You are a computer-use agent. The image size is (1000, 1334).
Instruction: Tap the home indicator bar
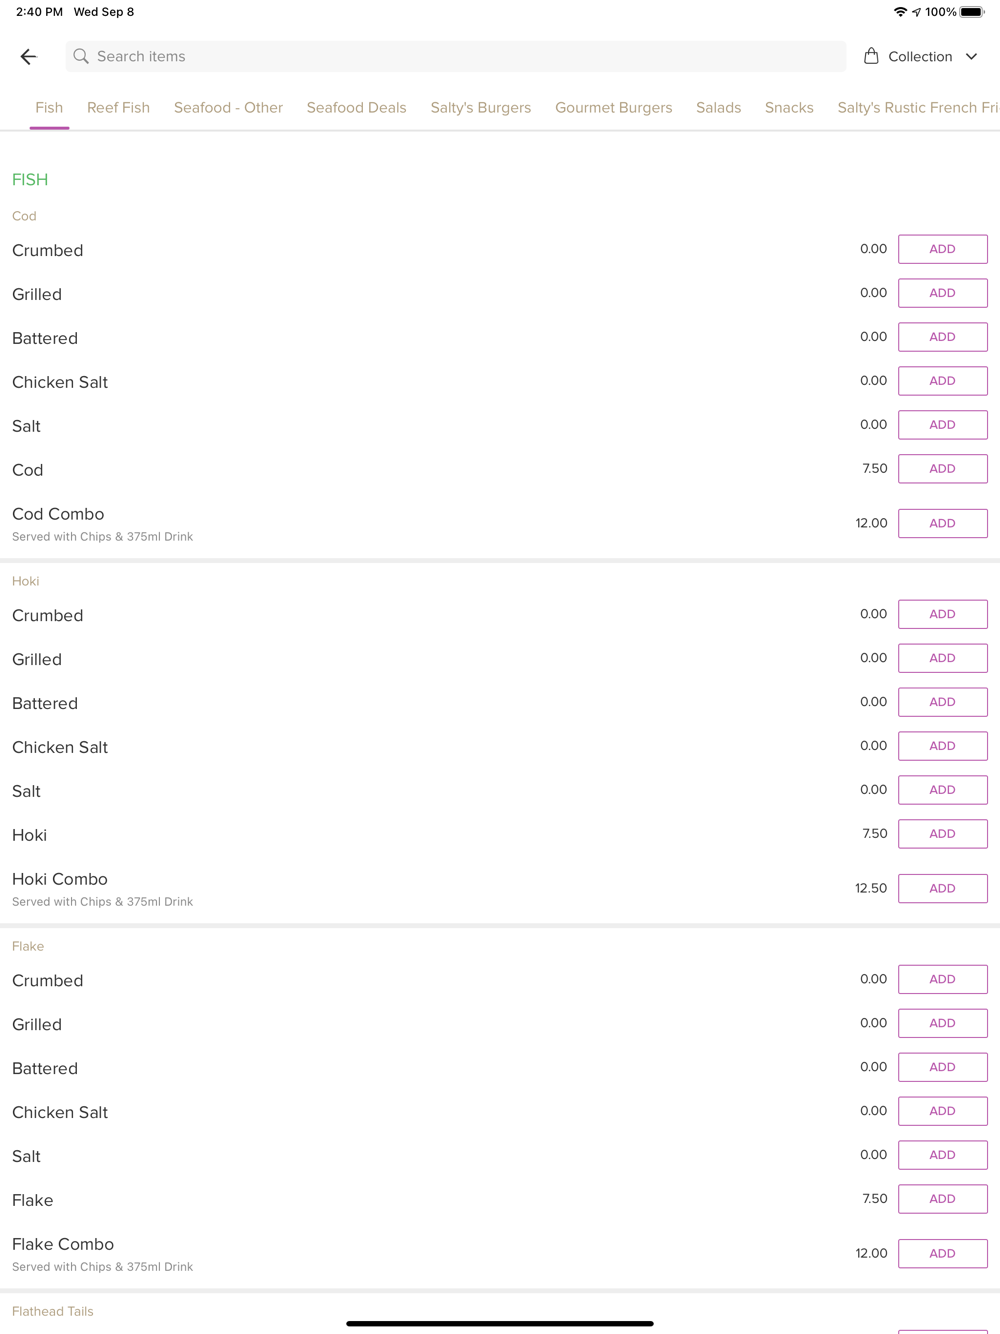point(500,1323)
